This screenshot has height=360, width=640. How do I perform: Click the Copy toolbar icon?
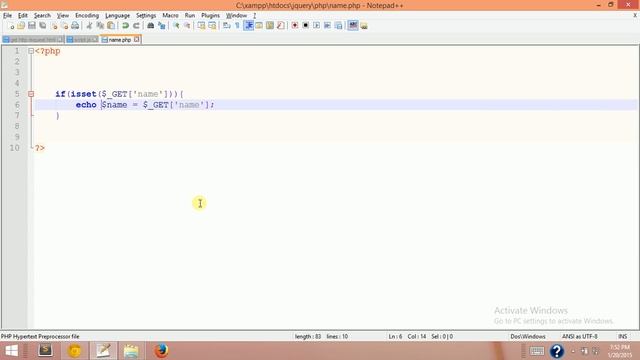pyautogui.click(x=100, y=26)
